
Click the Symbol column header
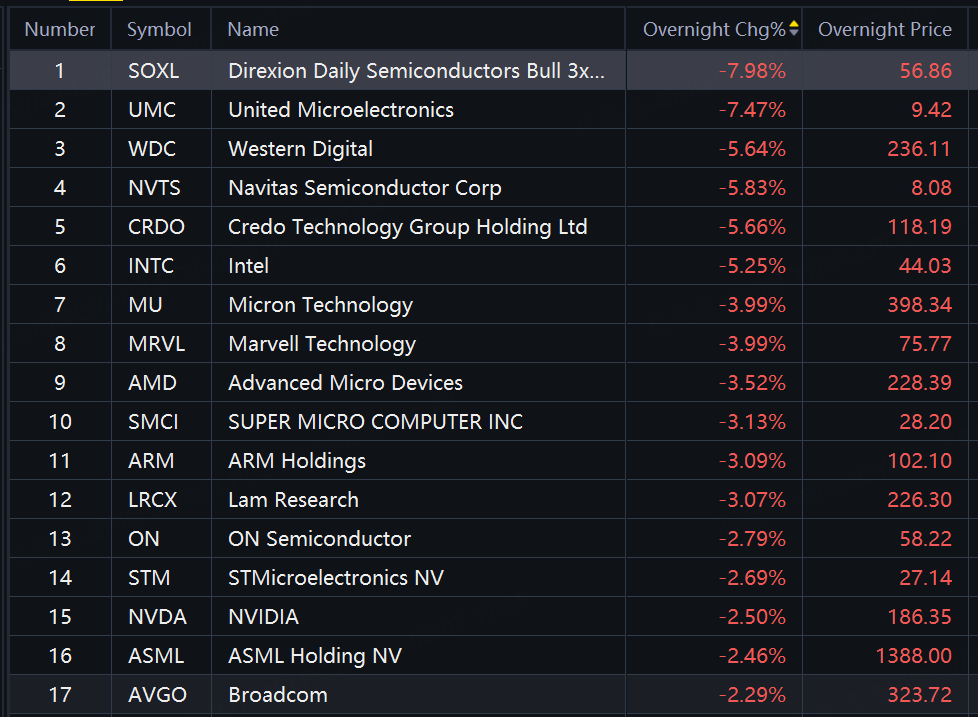click(x=159, y=30)
